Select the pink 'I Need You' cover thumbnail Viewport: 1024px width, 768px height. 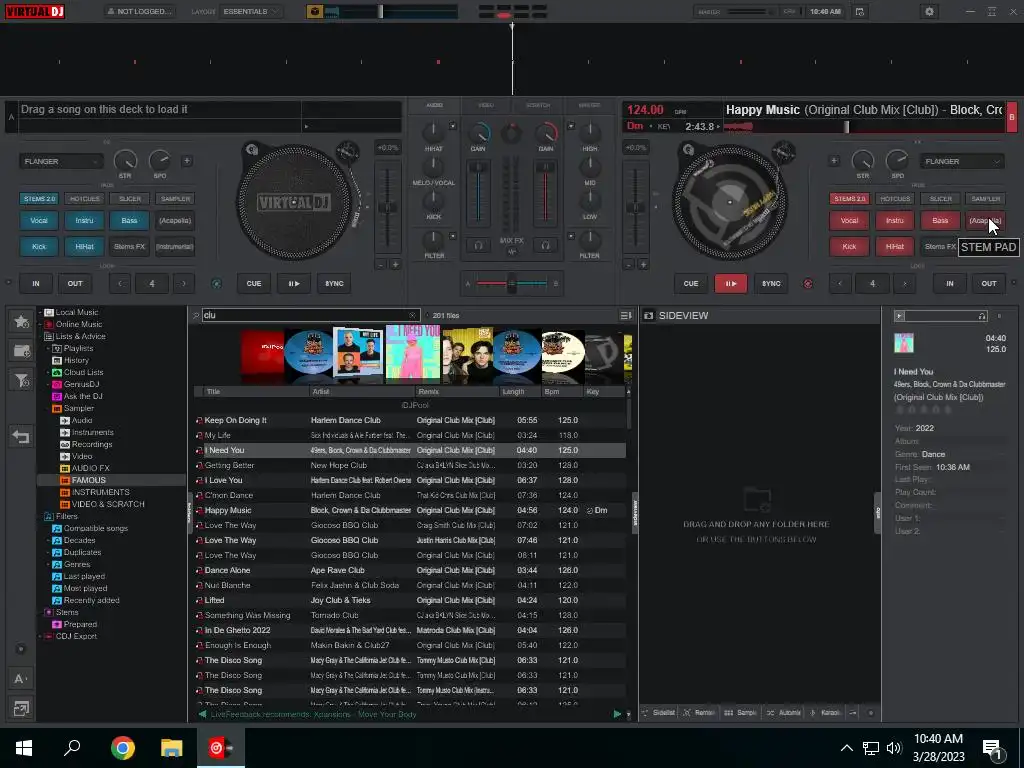coord(412,353)
